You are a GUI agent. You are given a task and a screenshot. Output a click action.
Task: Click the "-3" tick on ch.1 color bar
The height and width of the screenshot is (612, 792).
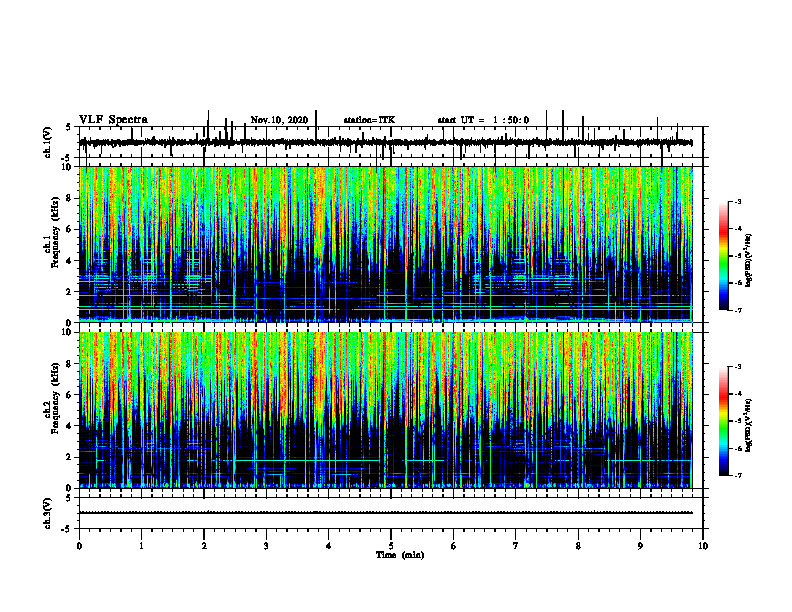coord(738,202)
